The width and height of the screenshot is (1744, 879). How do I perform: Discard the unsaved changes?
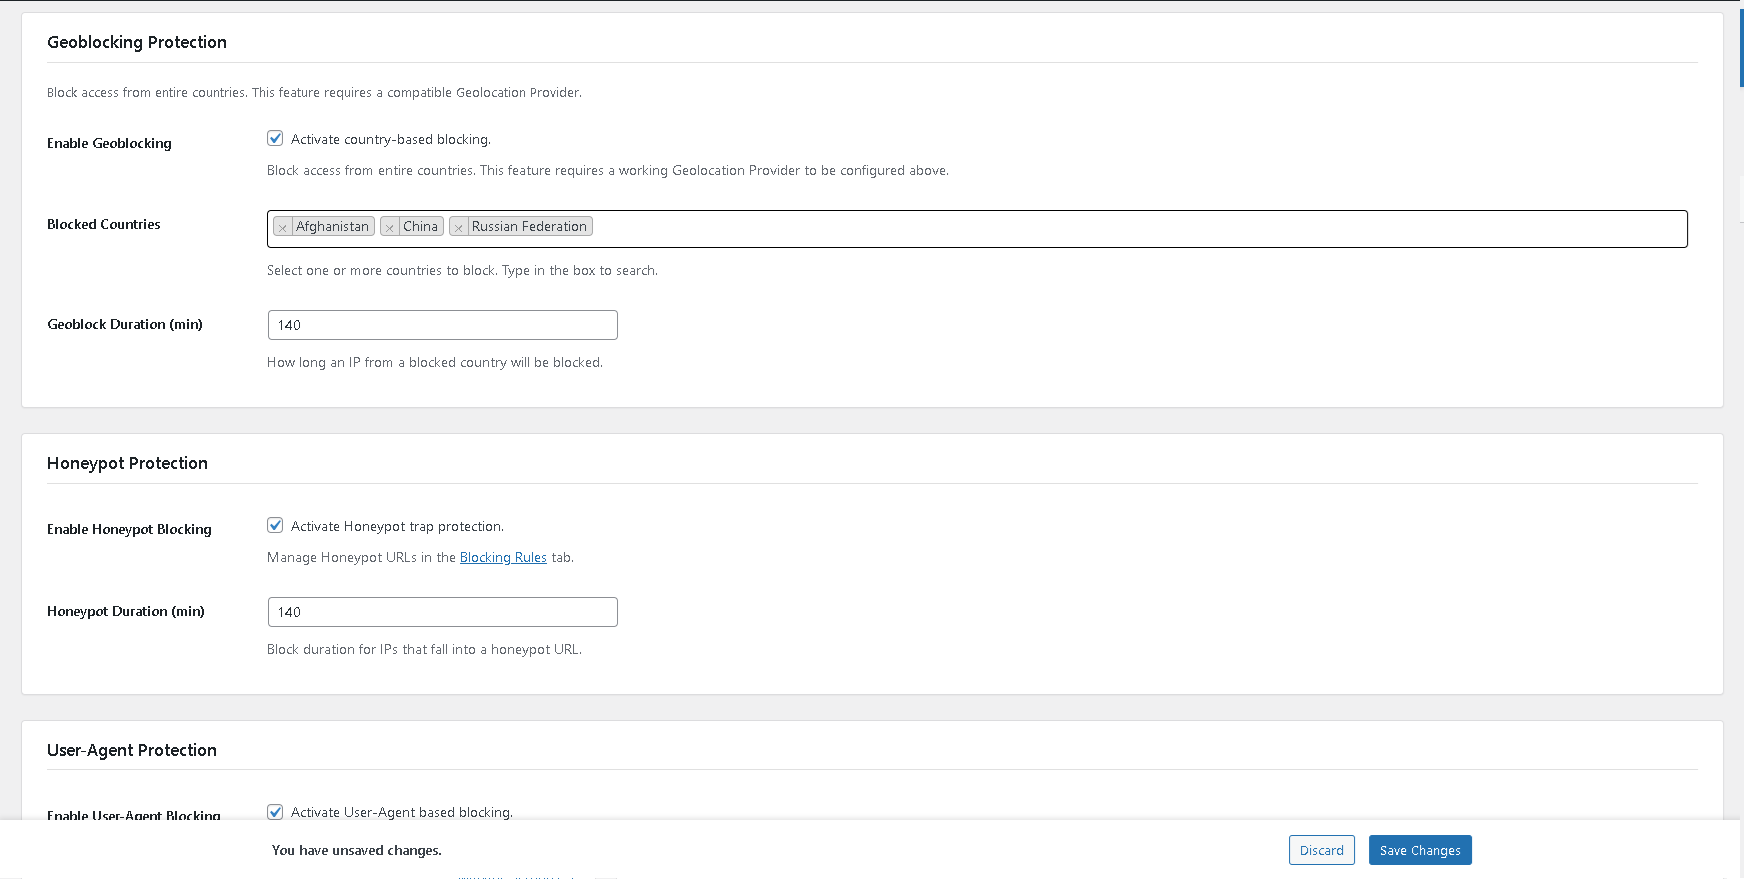click(1321, 850)
